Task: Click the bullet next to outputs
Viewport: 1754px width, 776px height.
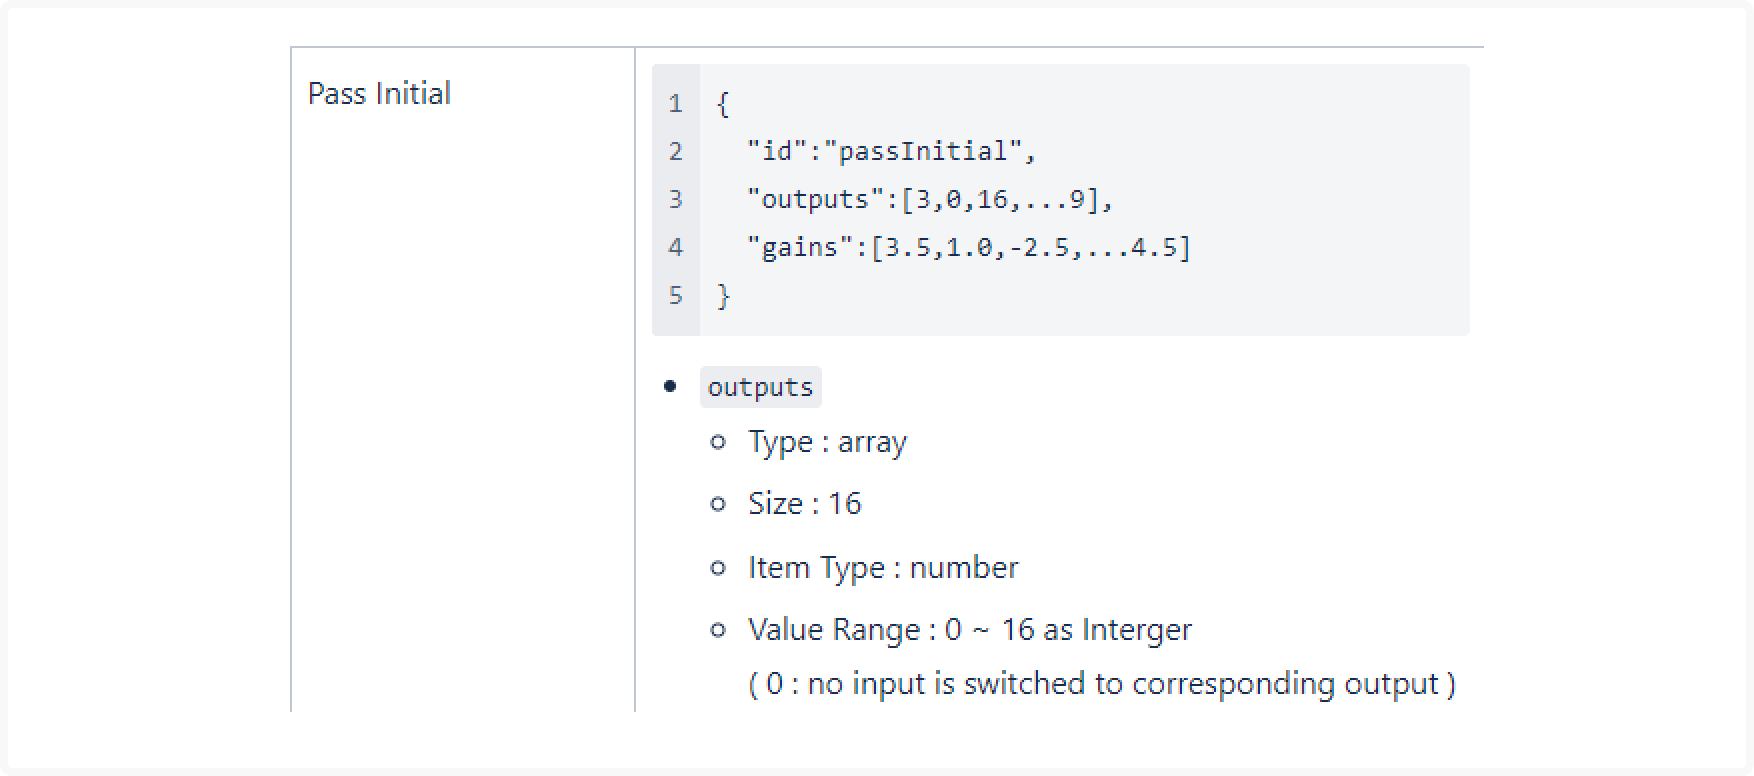Action: pyautogui.click(x=670, y=386)
